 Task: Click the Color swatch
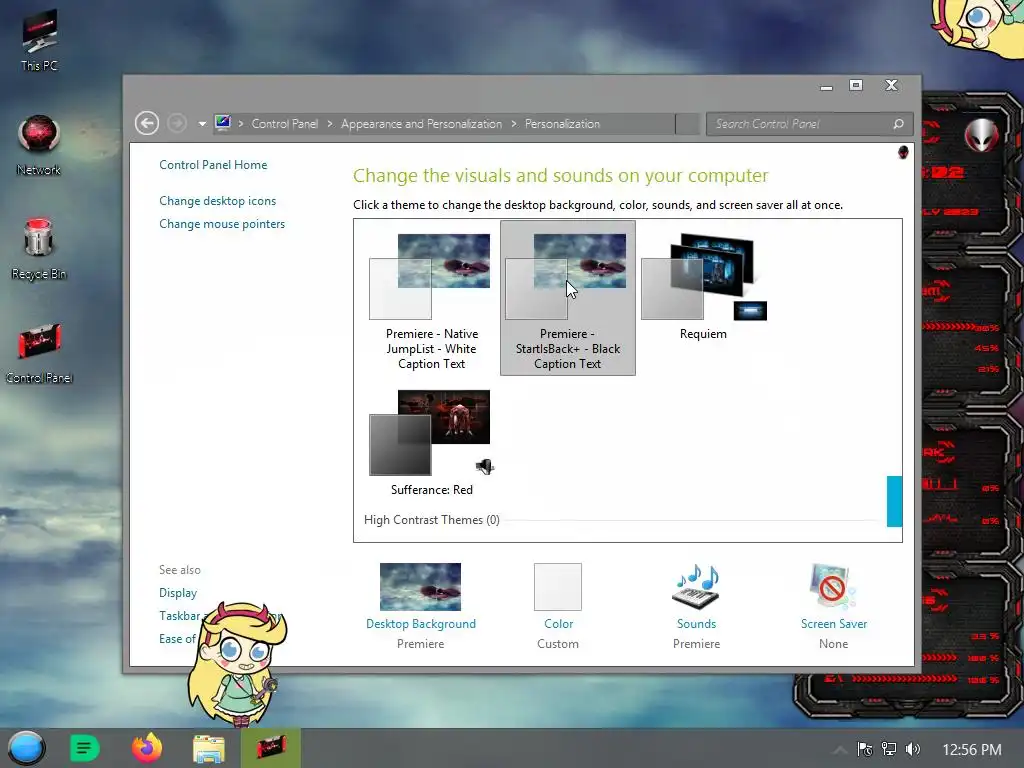558,586
